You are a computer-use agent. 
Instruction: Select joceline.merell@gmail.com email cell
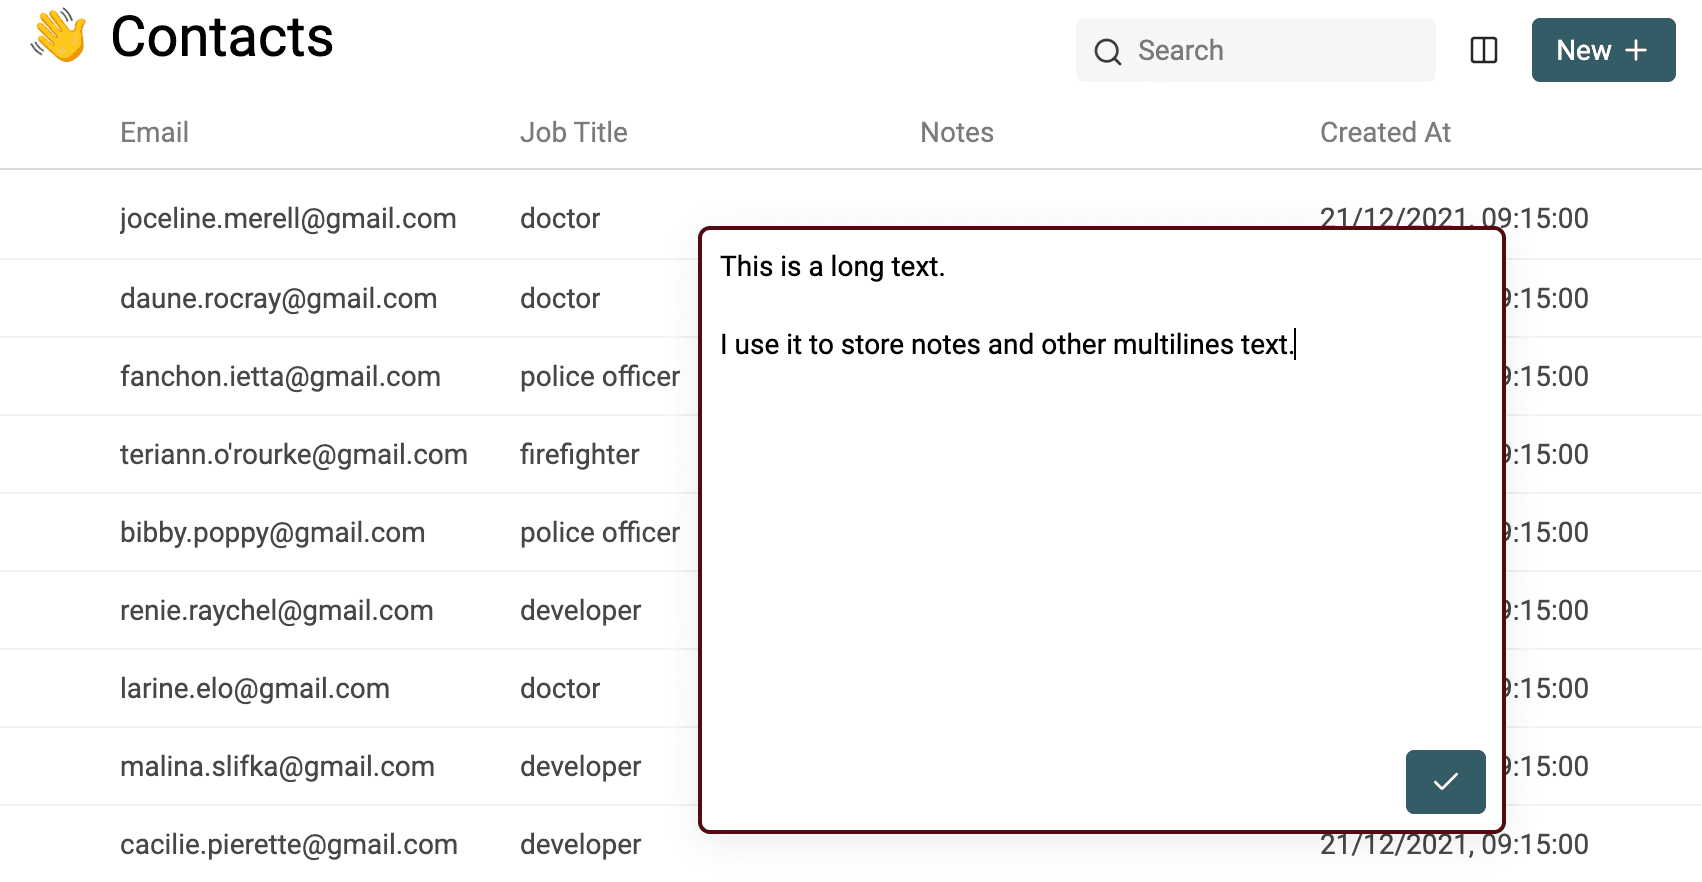pos(288,219)
